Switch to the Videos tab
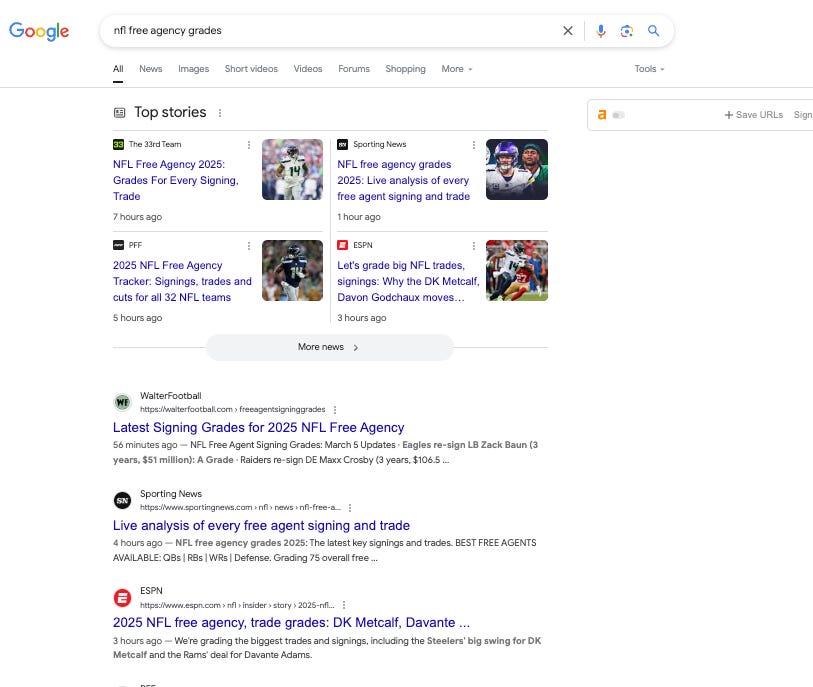 coord(308,69)
